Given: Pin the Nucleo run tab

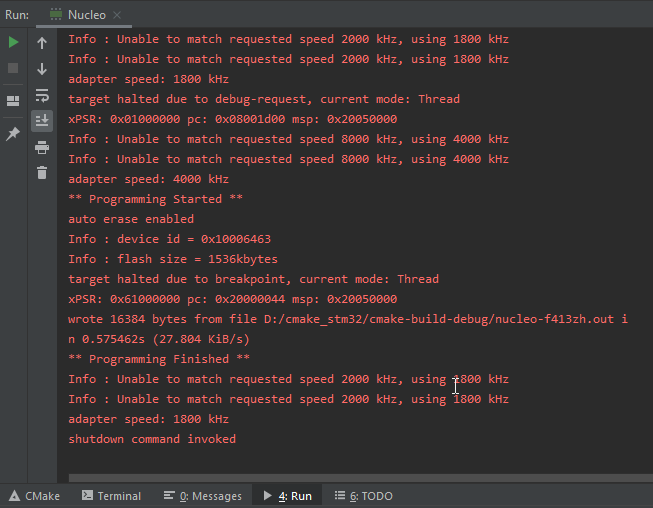Looking at the screenshot, I should pyautogui.click(x=13, y=134).
